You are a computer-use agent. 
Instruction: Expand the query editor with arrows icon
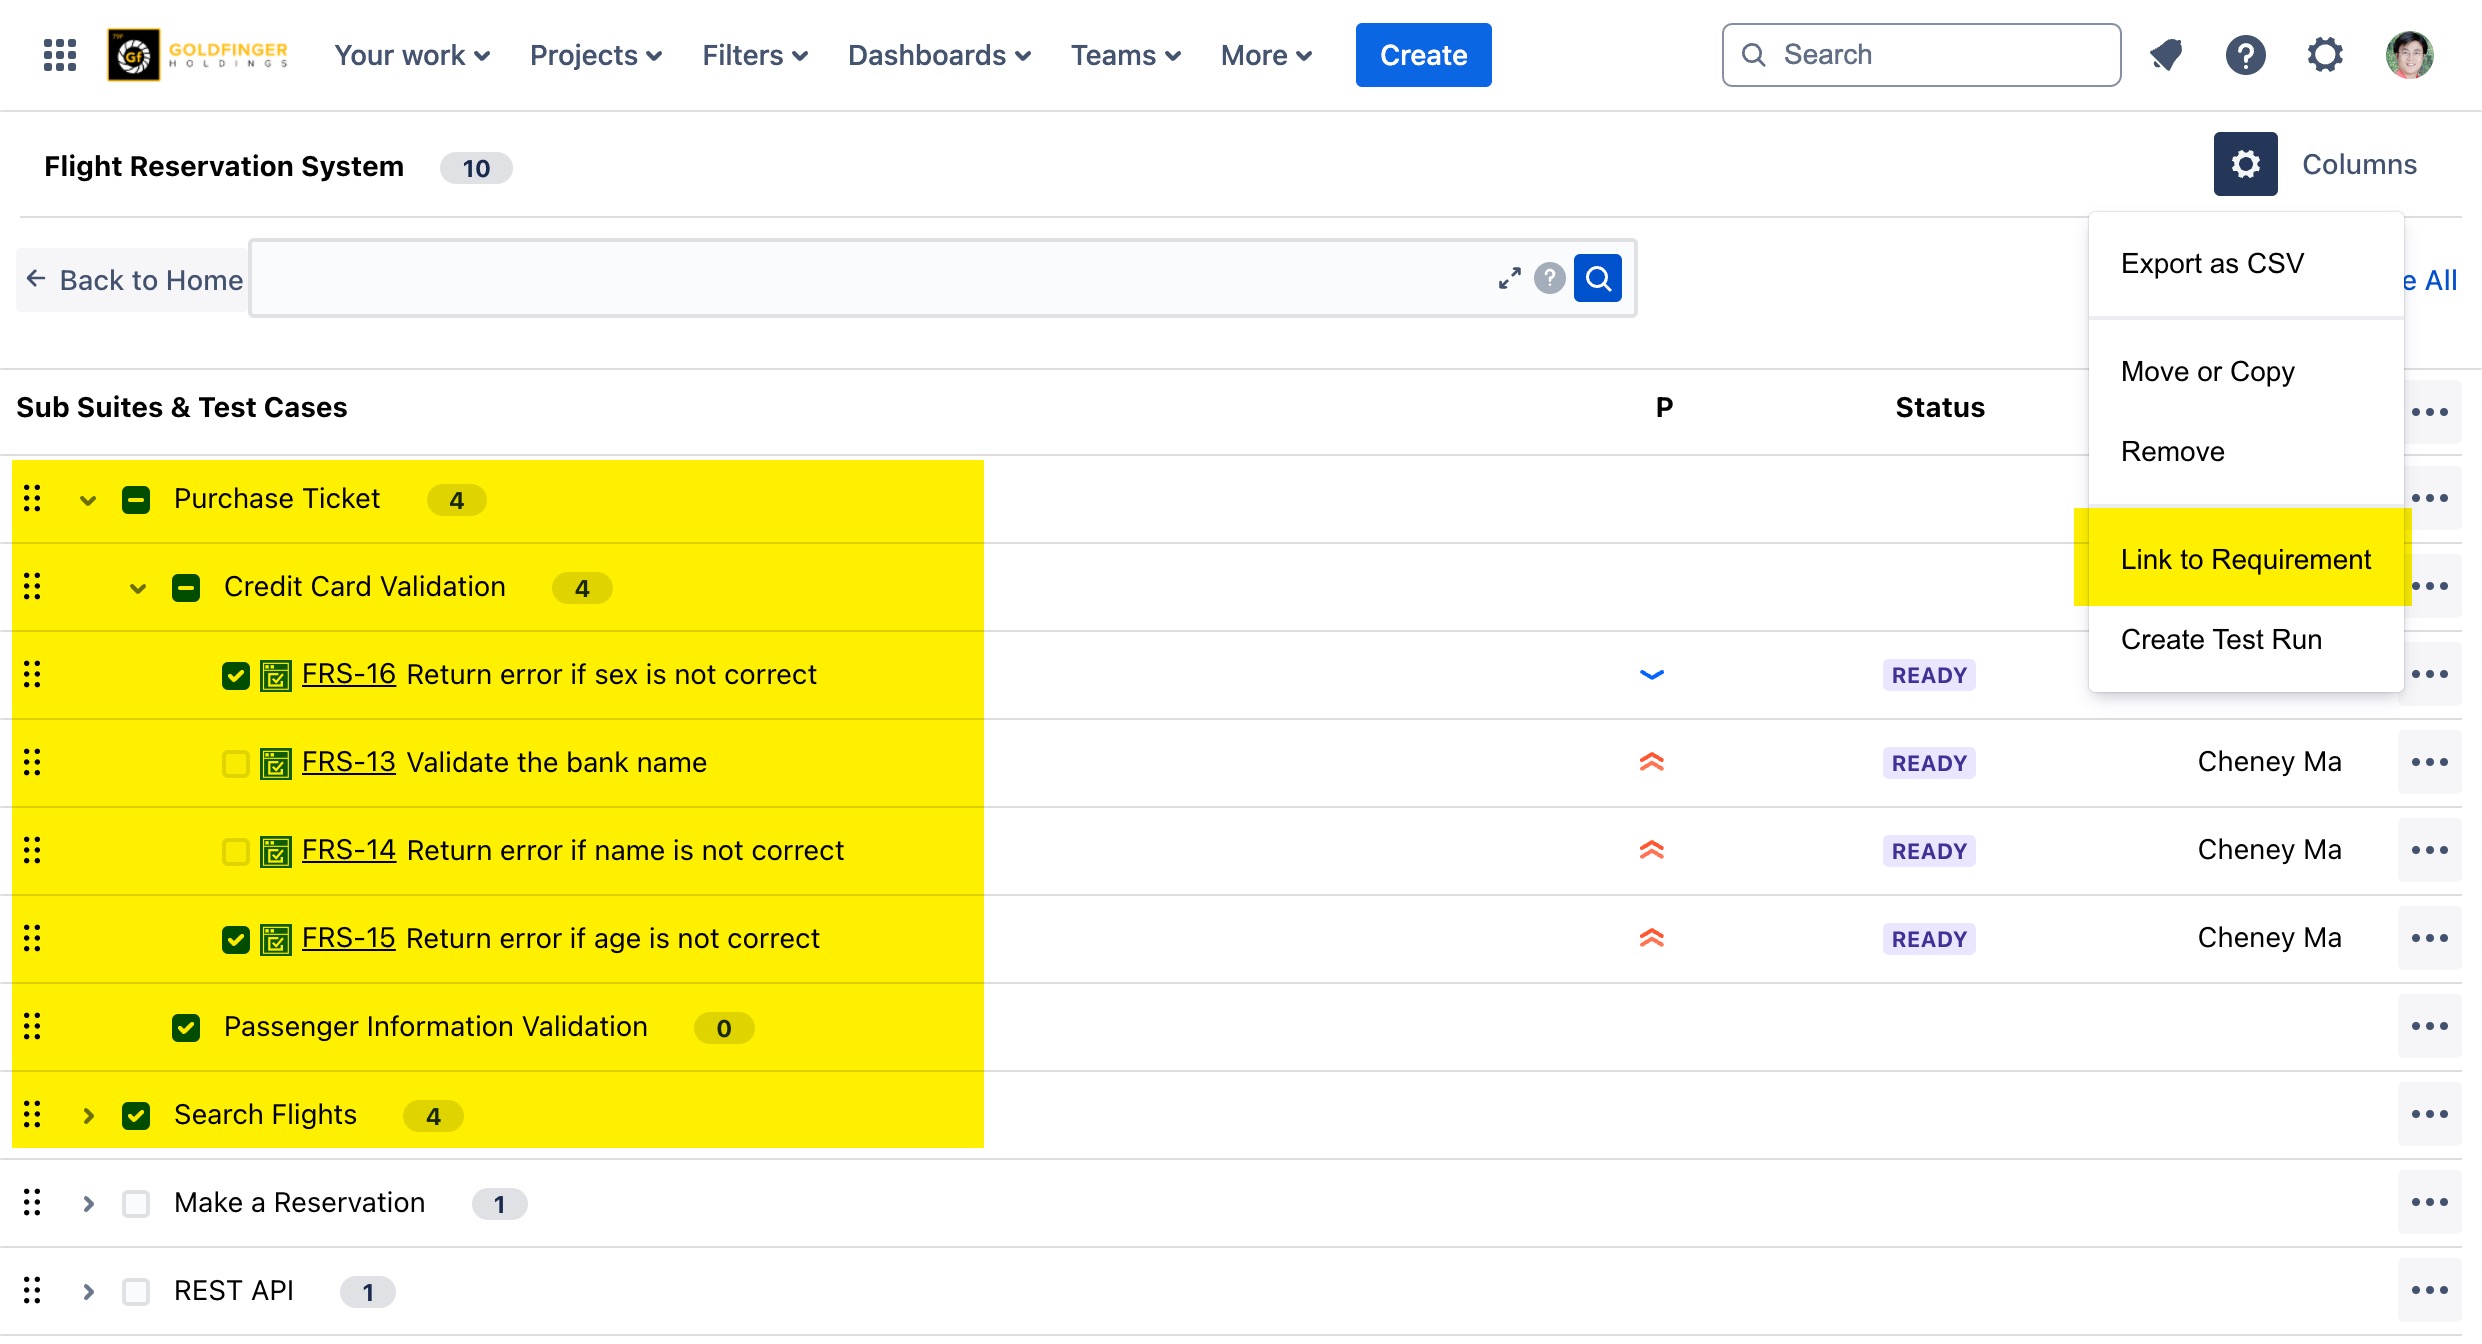1509,278
